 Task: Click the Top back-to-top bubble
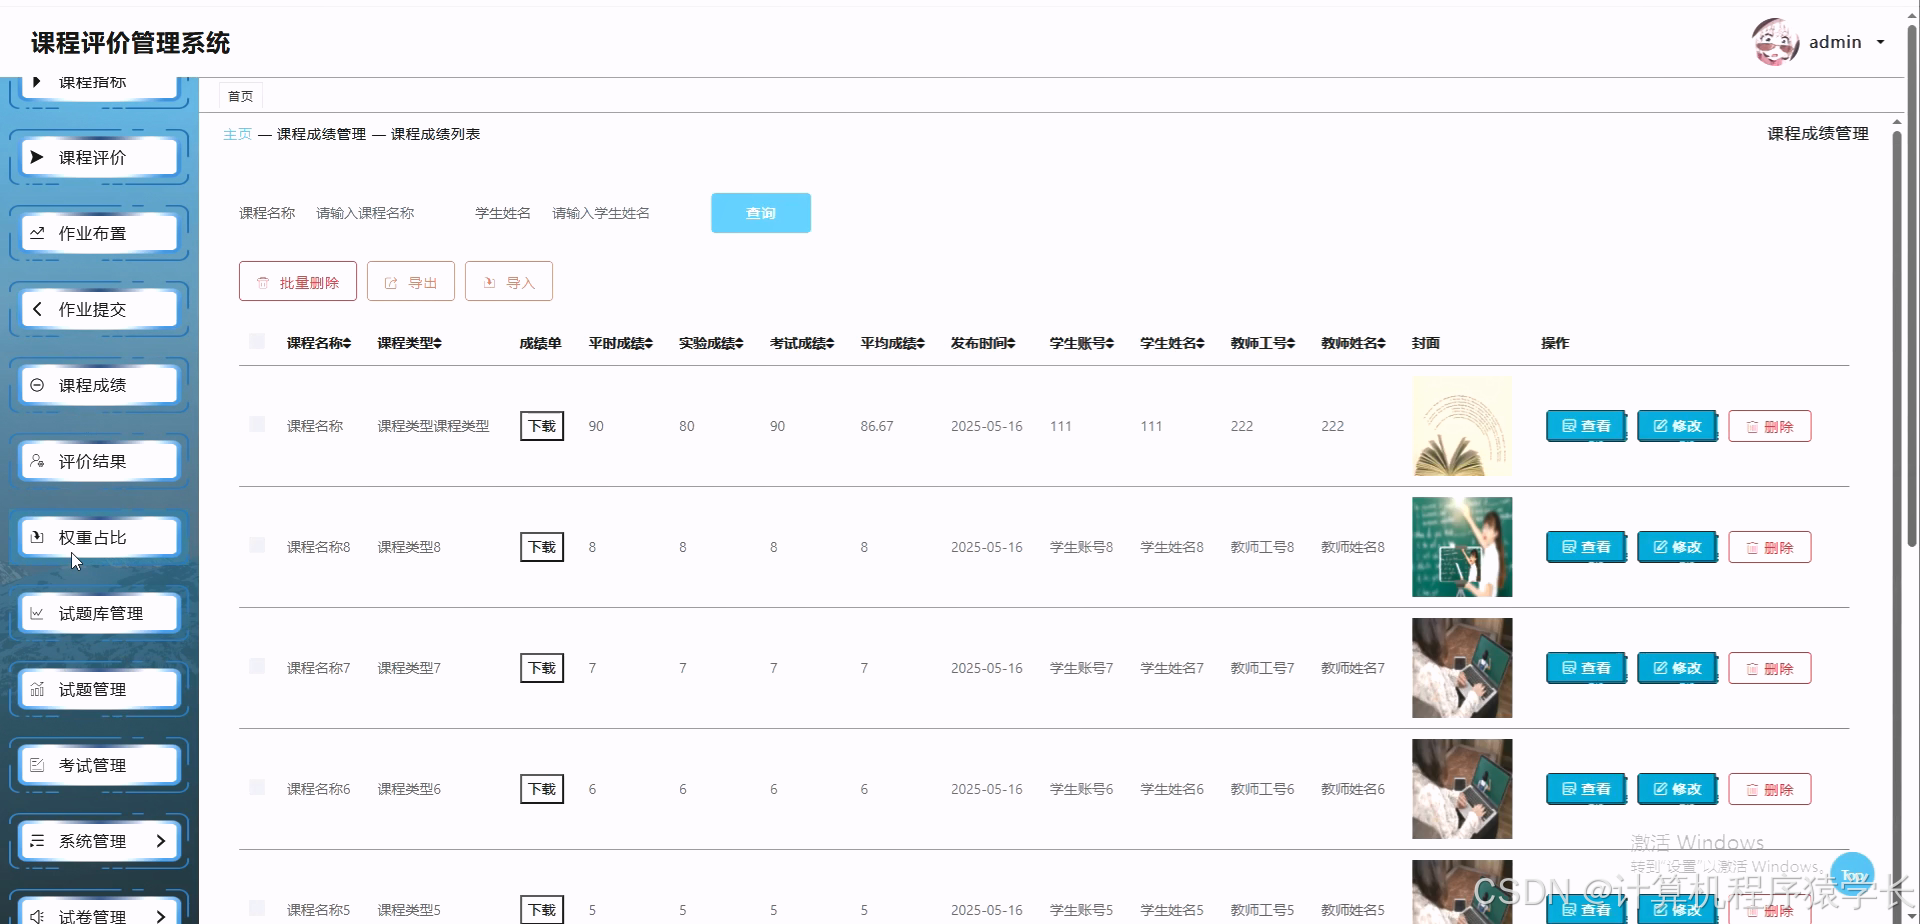coord(1853,875)
